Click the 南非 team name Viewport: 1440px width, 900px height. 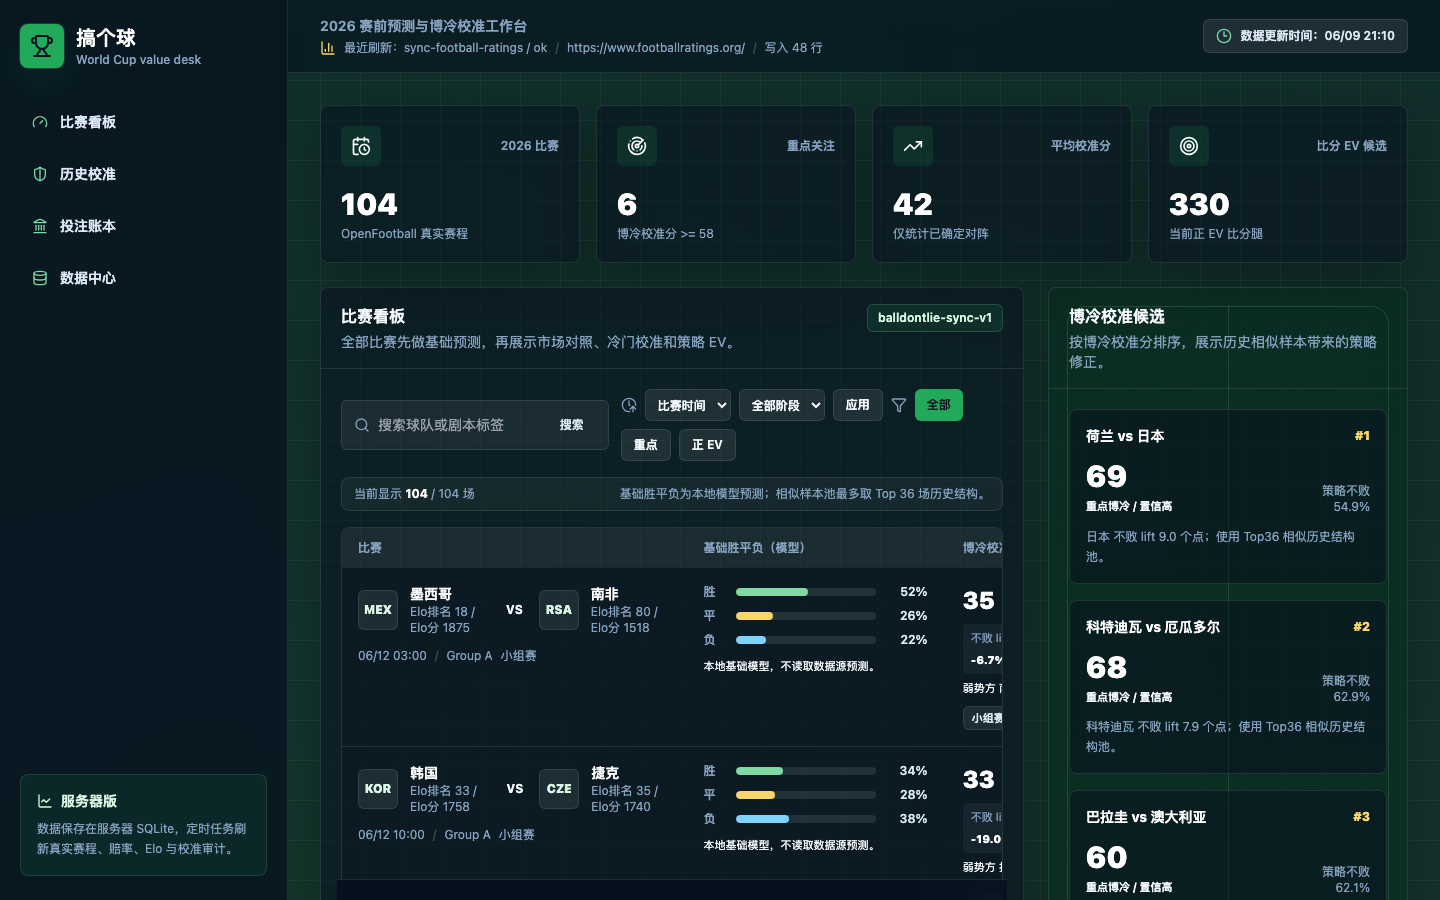point(605,594)
